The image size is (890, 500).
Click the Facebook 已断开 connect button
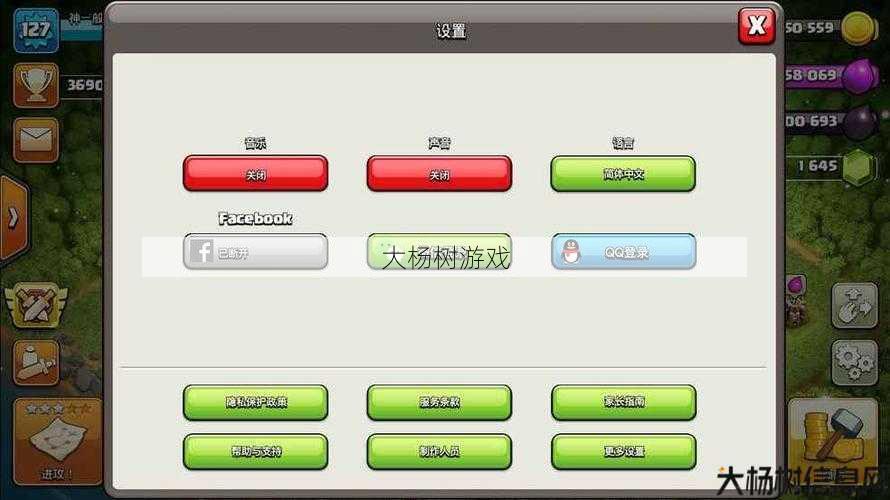255,251
